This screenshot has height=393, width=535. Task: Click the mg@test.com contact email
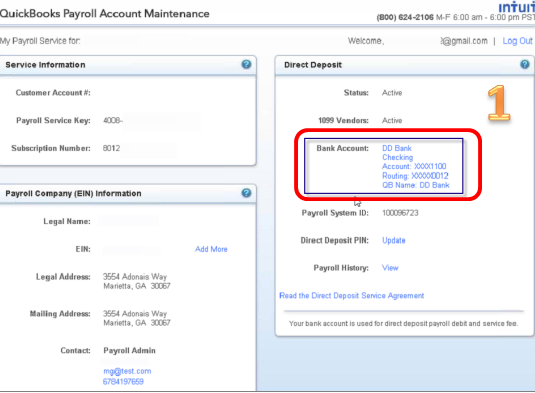pyautogui.click(x=127, y=371)
